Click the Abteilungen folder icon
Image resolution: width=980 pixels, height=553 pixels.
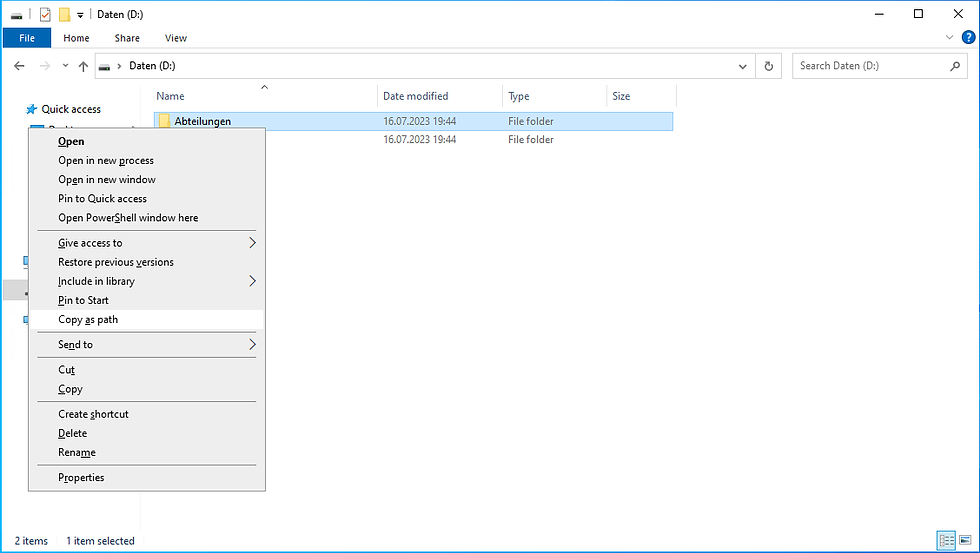(164, 121)
